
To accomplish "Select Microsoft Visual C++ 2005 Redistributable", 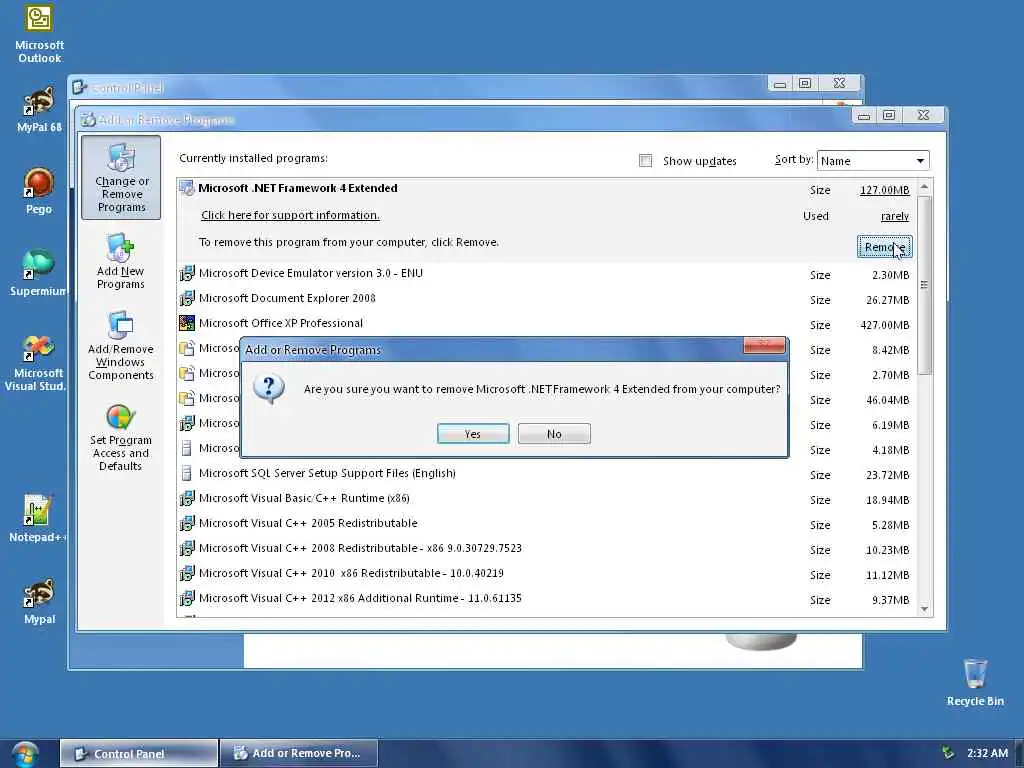I will pos(546,523).
